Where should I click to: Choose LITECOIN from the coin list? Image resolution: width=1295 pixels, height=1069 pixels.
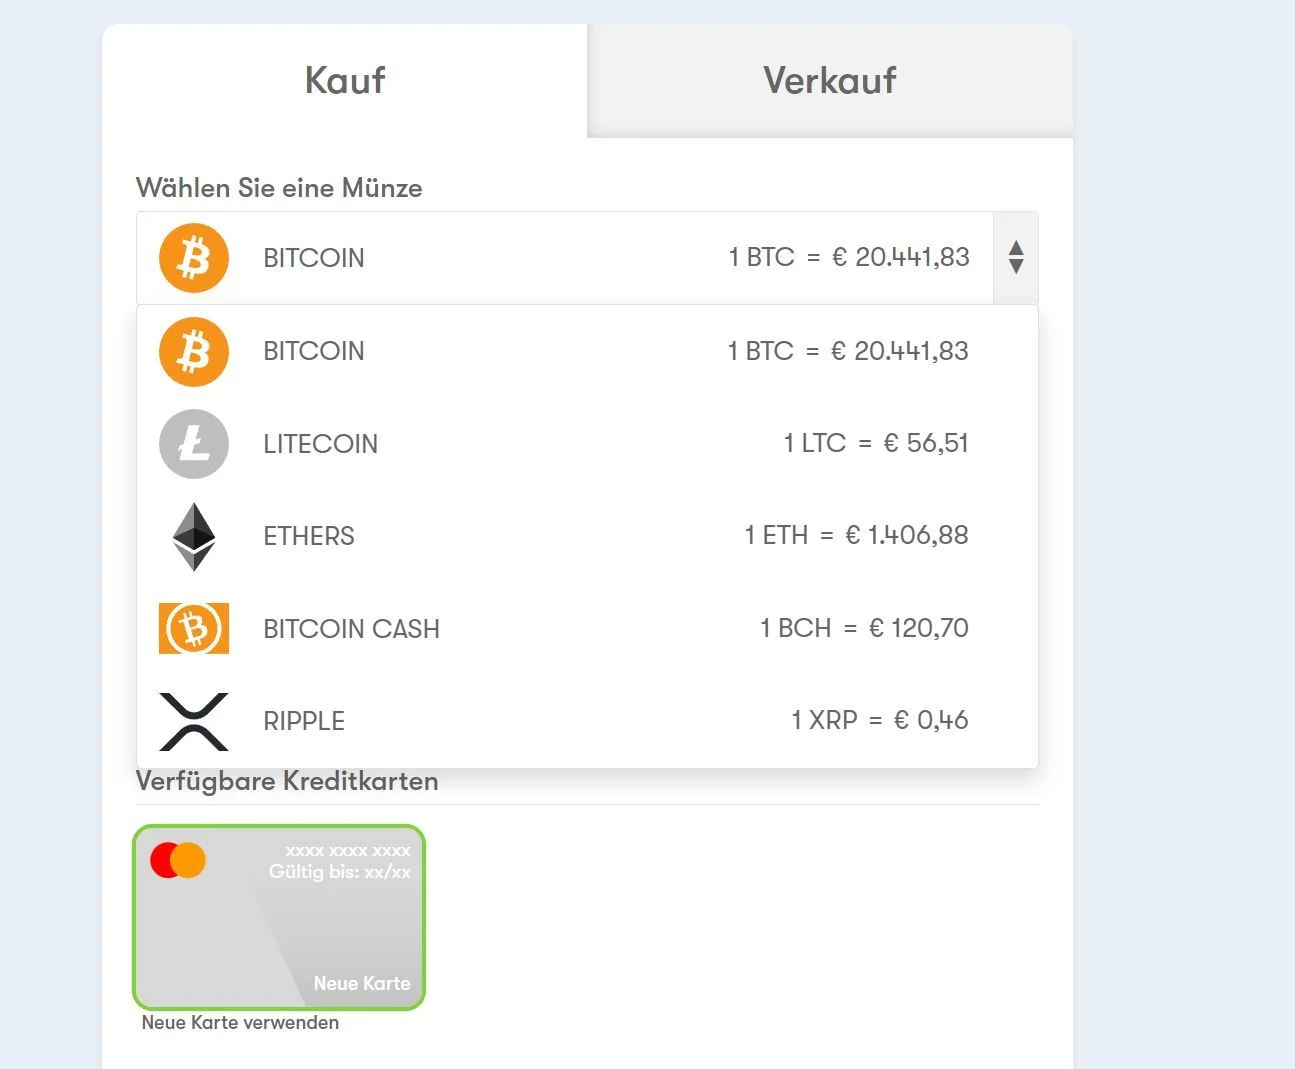pyautogui.click(x=587, y=444)
